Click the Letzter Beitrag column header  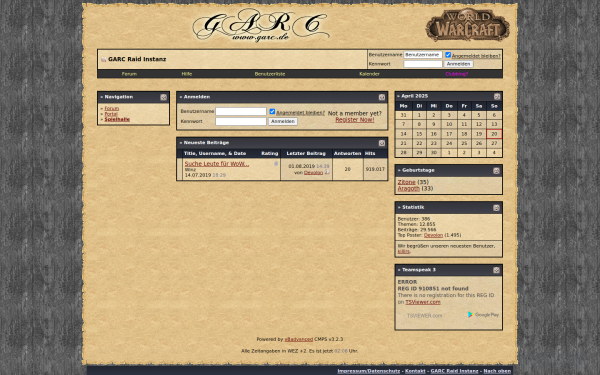[x=306, y=153]
